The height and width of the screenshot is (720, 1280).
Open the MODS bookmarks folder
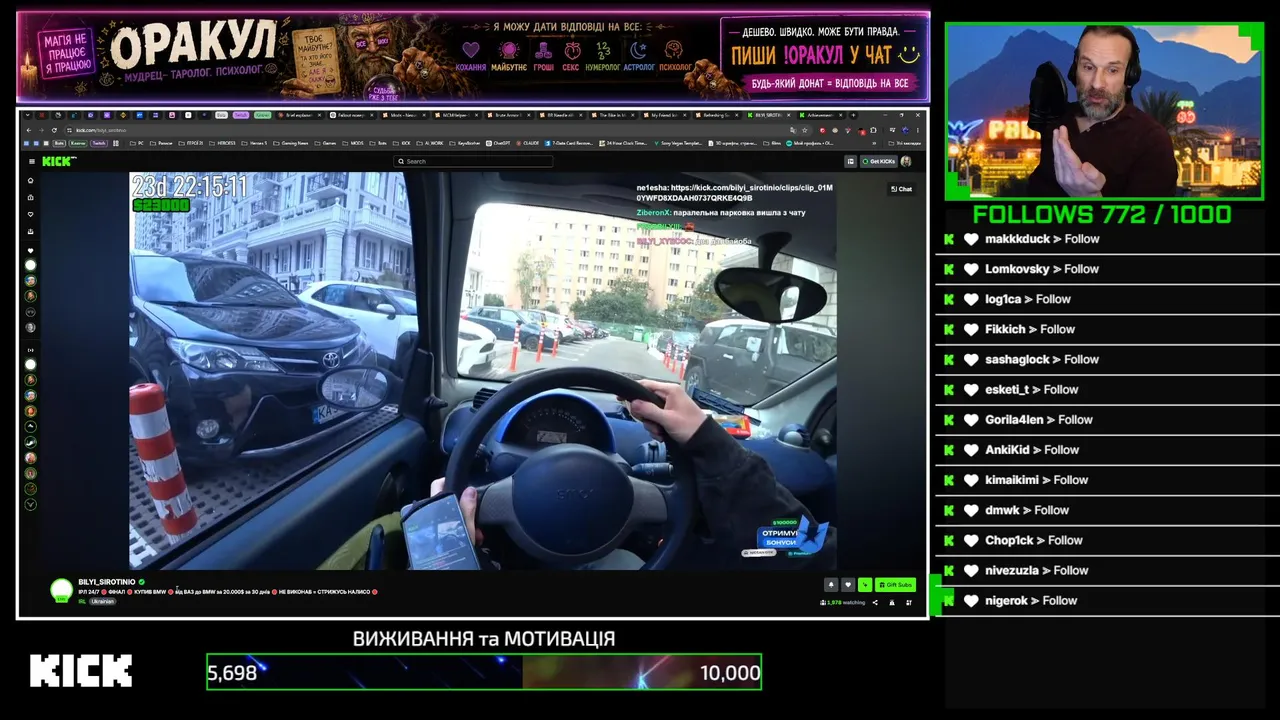point(355,143)
